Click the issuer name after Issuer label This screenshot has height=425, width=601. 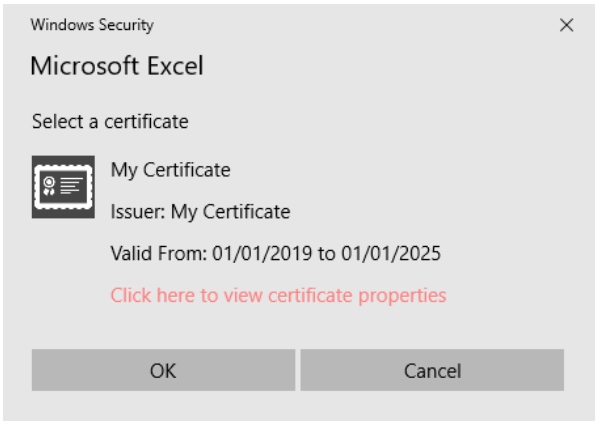point(231,212)
